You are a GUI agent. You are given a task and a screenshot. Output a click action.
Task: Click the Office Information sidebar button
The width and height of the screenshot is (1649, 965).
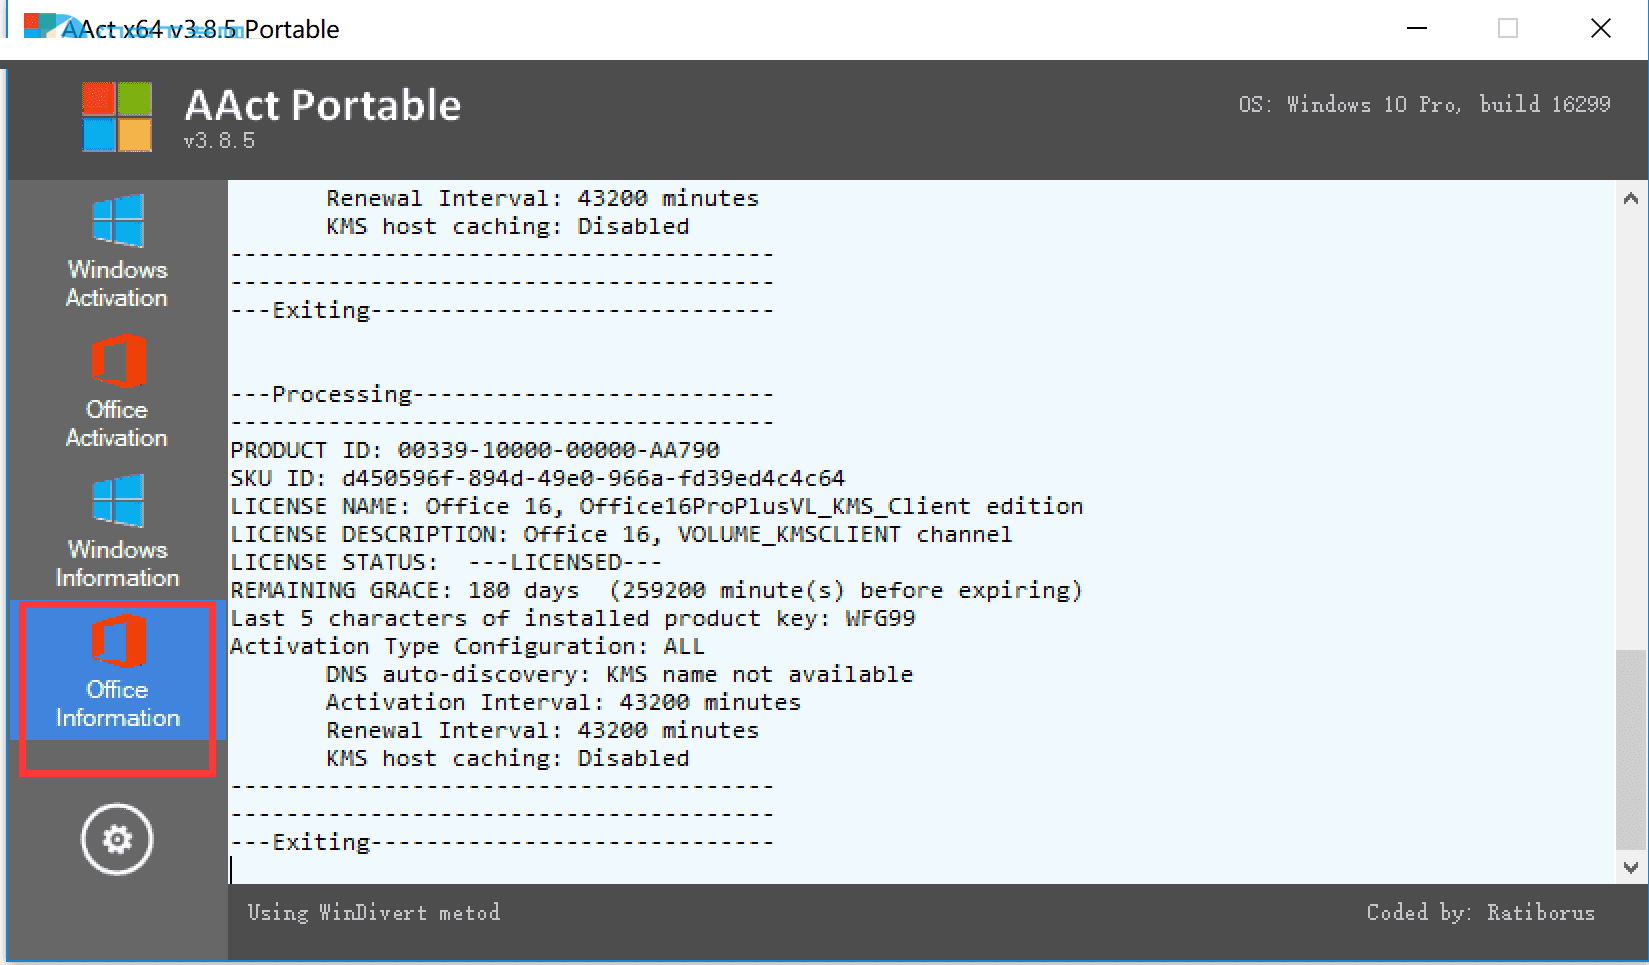(x=117, y=671)
